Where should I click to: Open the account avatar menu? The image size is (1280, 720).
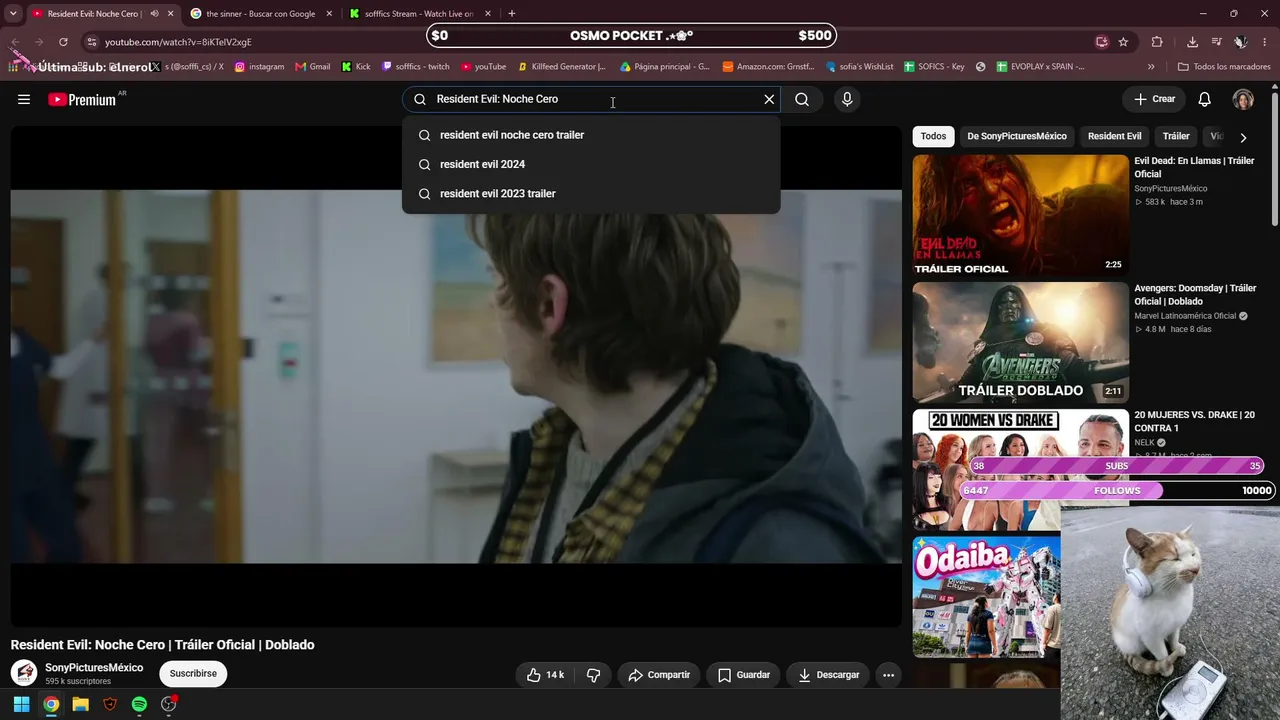pyautogui.click(x=1243, y=99)
